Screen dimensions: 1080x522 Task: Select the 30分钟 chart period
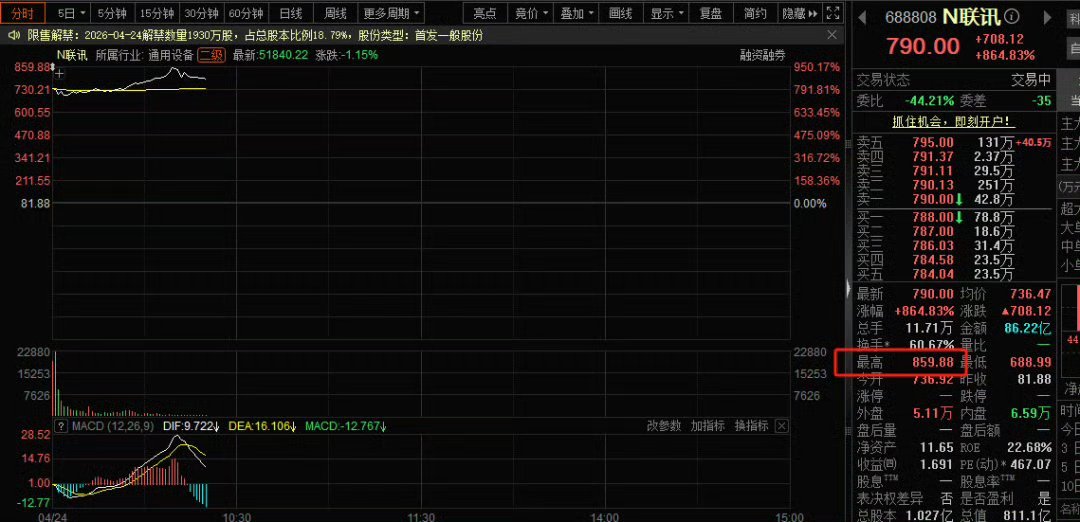coord(201,13)
